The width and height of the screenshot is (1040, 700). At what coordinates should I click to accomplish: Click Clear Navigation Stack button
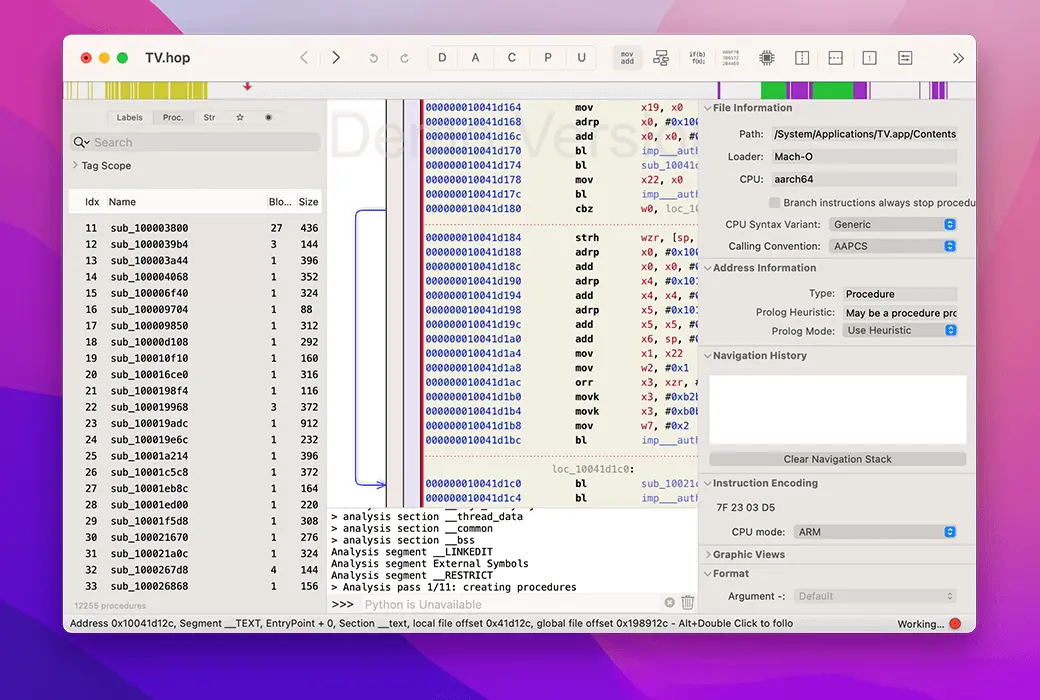[837, 459]
